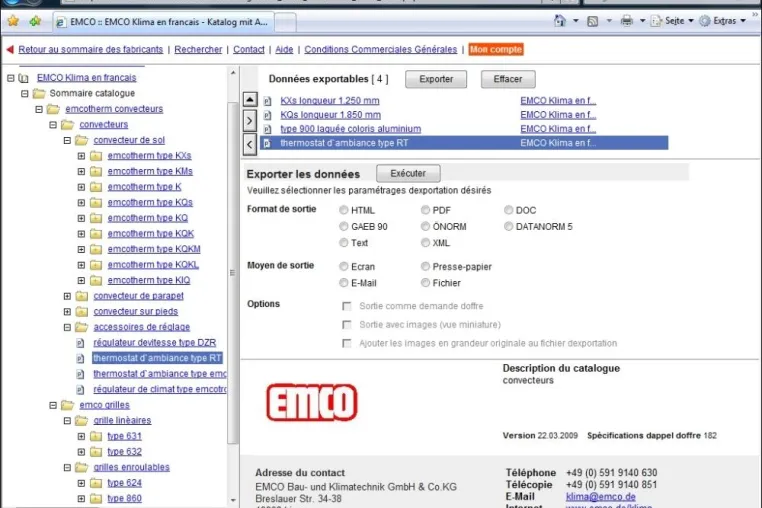Select PDF output format
762x508 pixels.
tap(425, 210)
